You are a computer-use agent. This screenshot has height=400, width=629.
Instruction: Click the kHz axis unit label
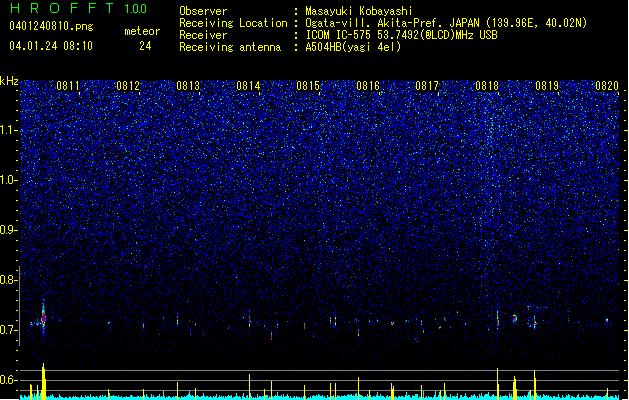coord(9,81)
